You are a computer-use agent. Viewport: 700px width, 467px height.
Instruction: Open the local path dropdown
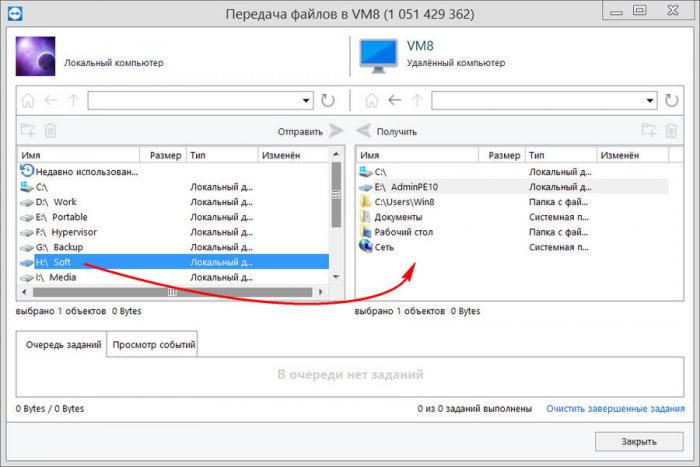click(x=306, y=100)
